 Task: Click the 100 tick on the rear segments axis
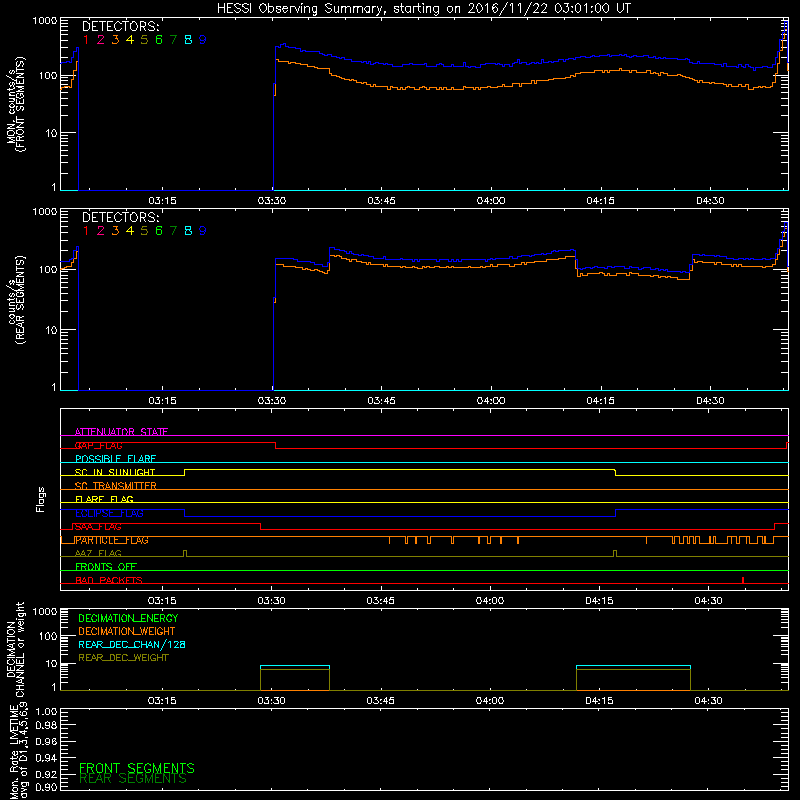[48, 269]
